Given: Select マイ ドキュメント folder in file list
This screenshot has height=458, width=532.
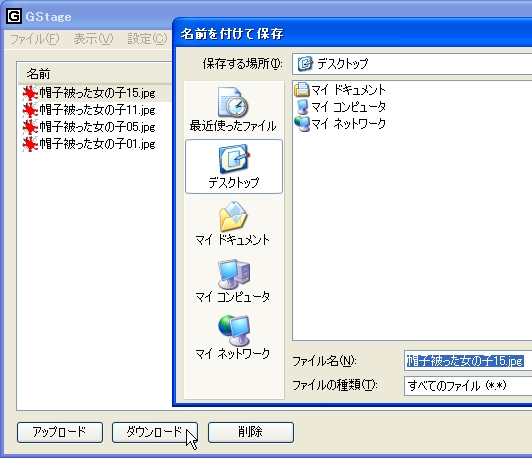Looking at the screenshot, I should (340, 90).
